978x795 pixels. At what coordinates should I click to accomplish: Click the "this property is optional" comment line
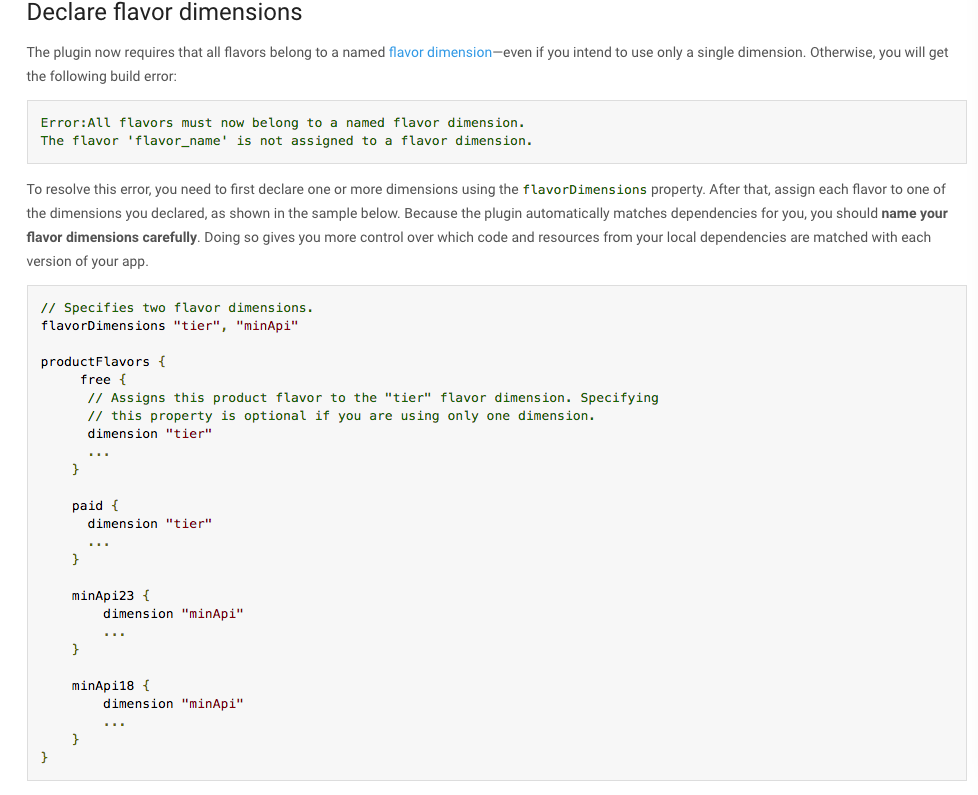[340, 416]
